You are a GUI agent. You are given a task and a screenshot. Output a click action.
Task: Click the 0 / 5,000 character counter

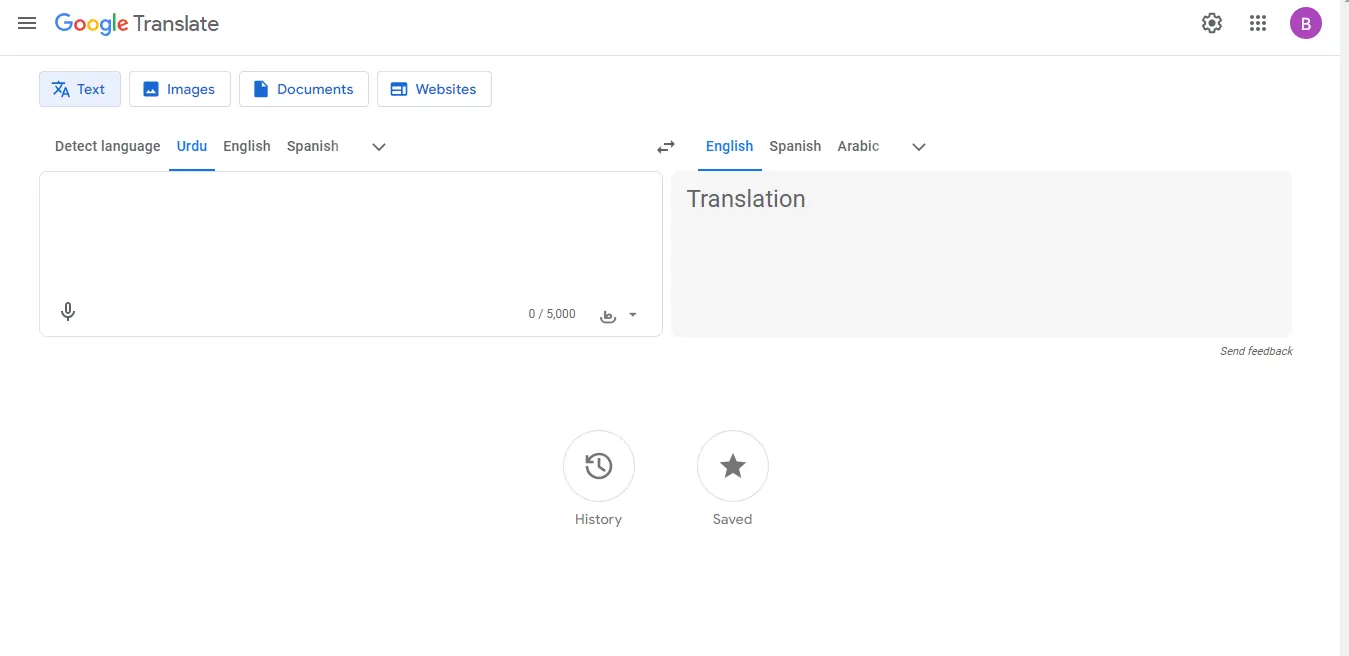(x=552, y=314)
